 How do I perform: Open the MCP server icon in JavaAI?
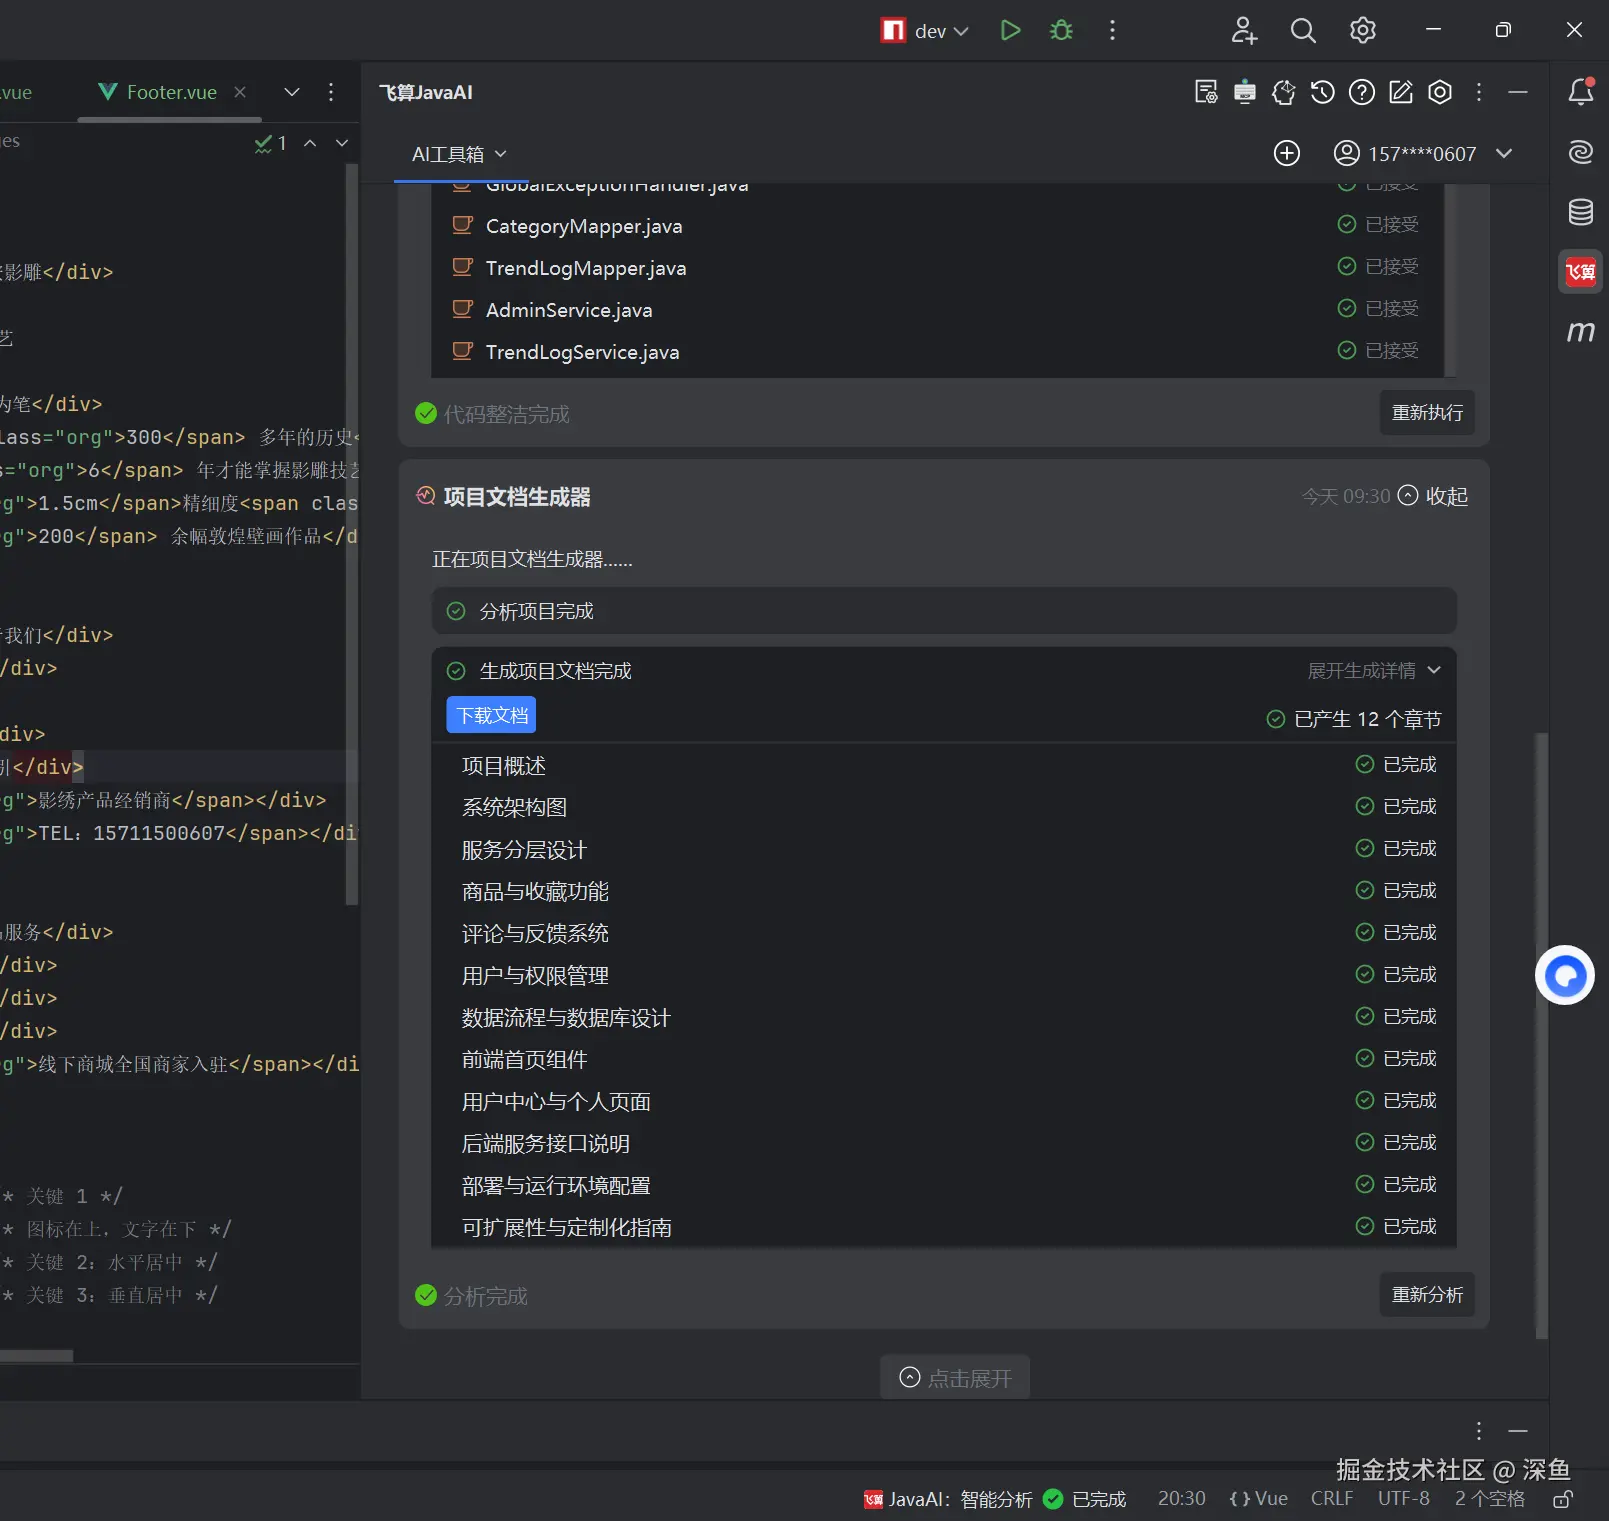(1245, 92)
